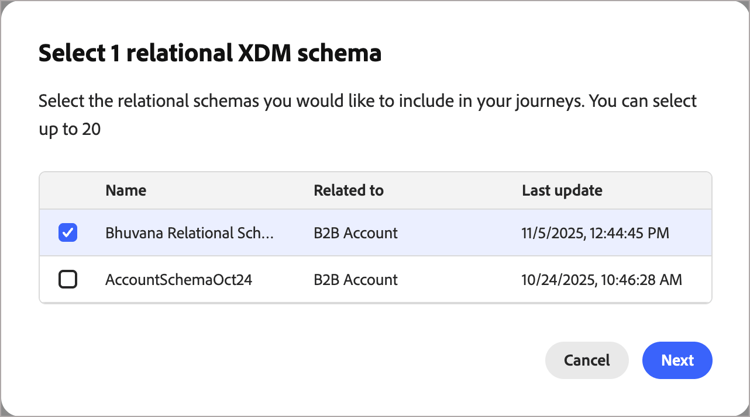Click empty space right of the AccountSchemaOct24 row's timestamp

(x=698, y=280)
